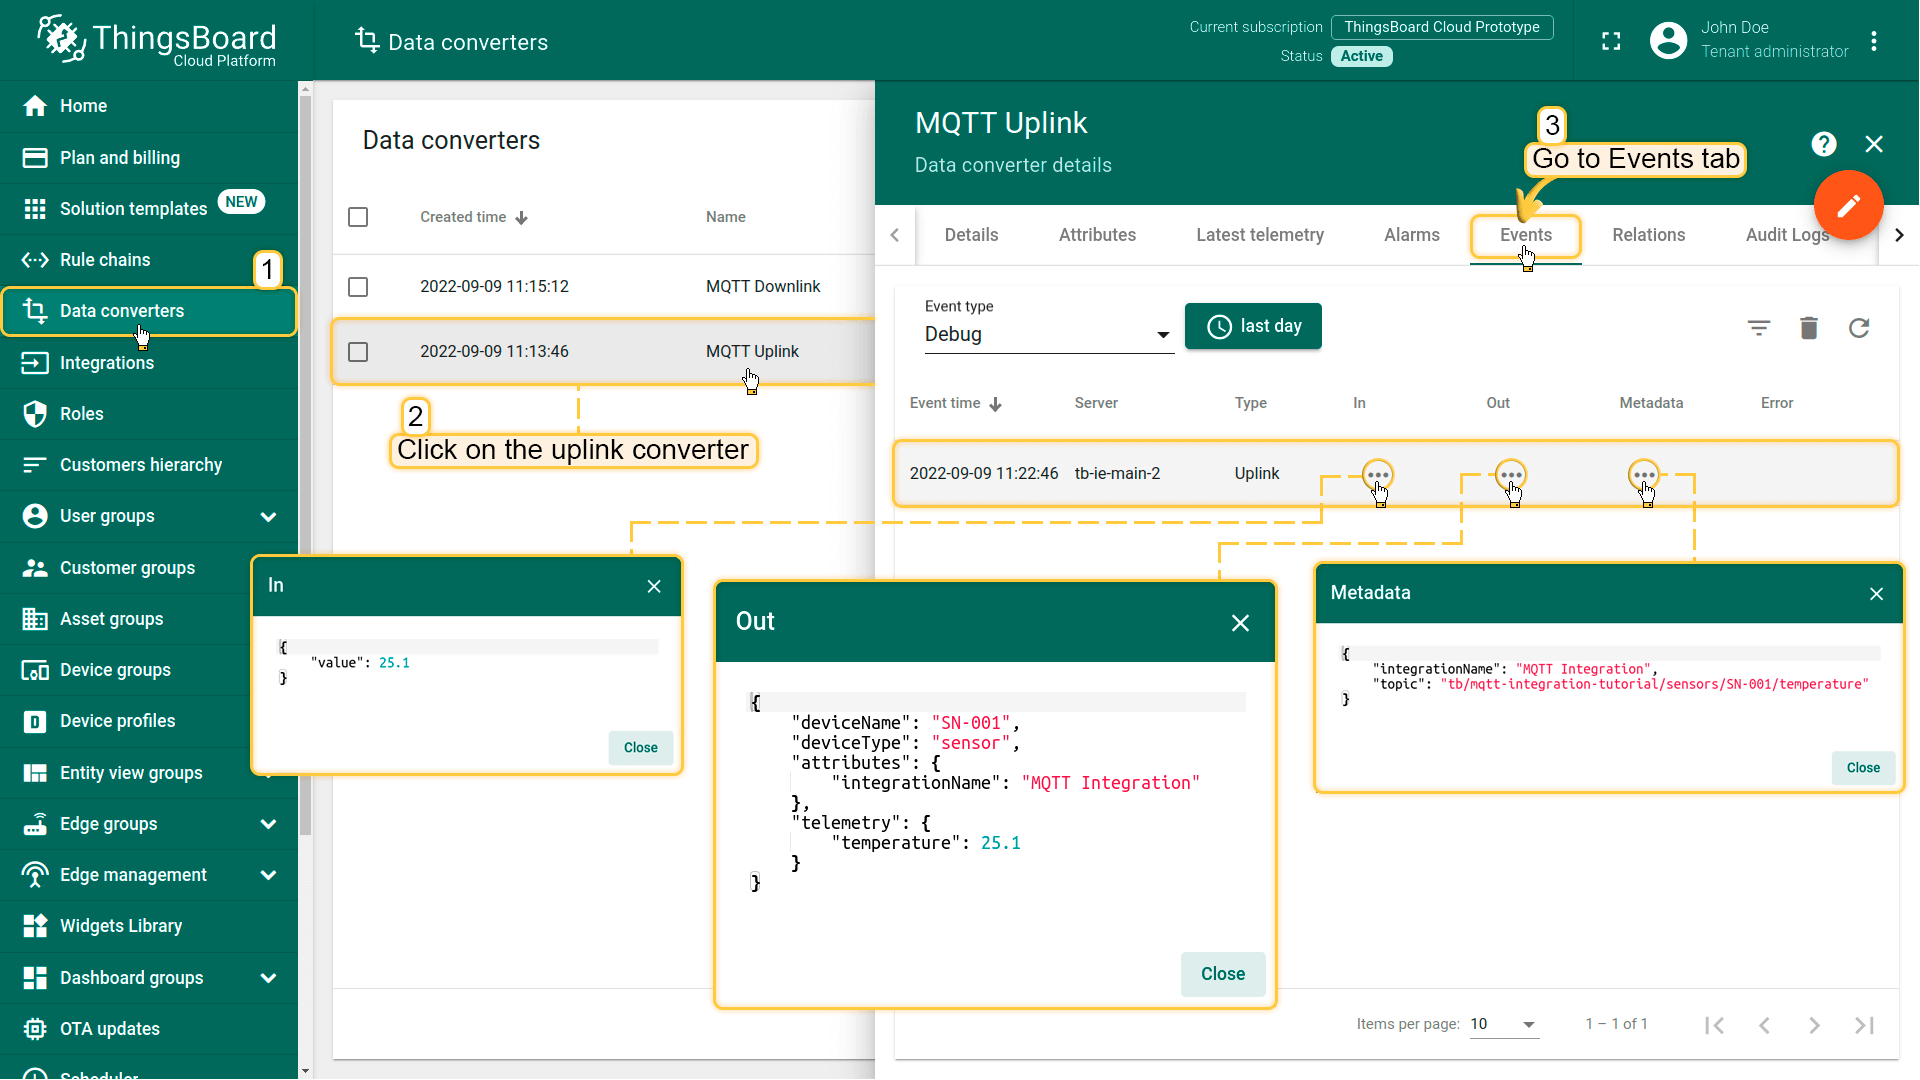The image size is (1920, 1080).
Task: Select all data converters checkbox
Action: (x=358, y=217)
